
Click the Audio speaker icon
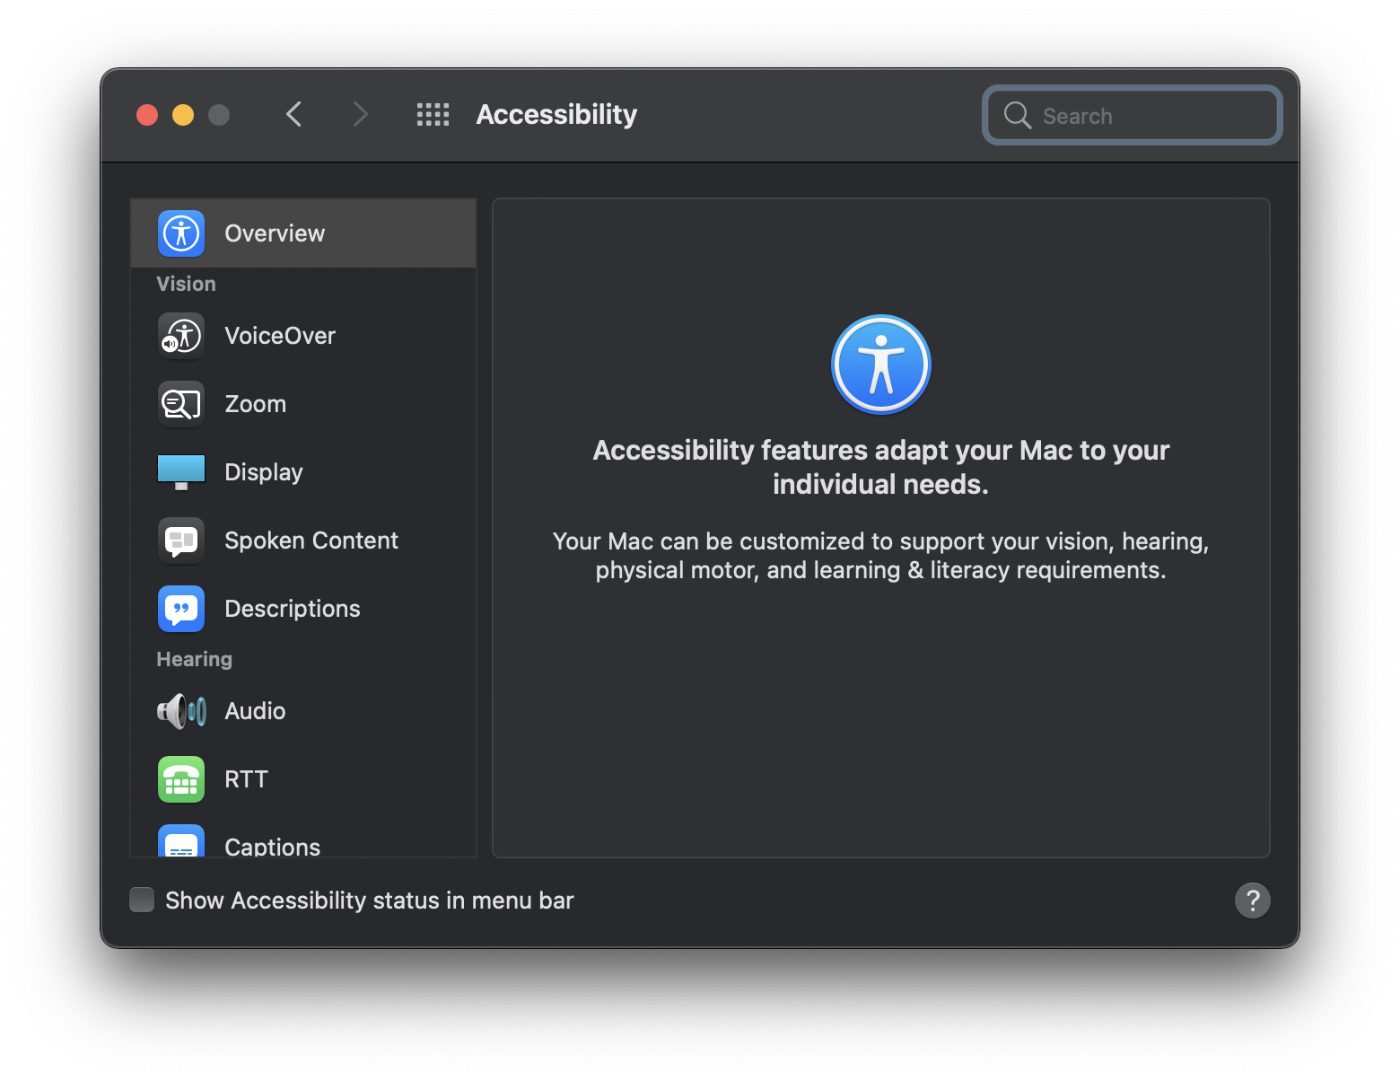[x=181, y=711]
